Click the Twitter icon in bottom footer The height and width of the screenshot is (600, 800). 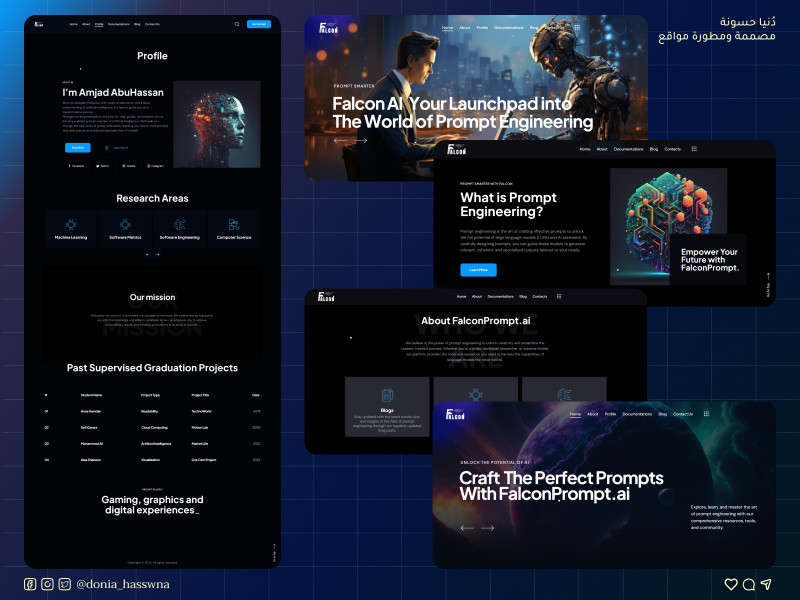pyautogui.click(x=64, y=584)
